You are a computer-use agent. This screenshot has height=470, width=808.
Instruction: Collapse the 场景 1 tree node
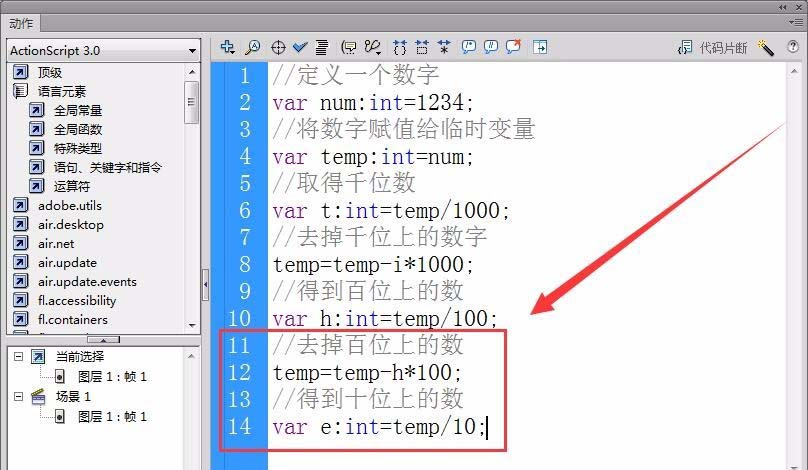19,396
